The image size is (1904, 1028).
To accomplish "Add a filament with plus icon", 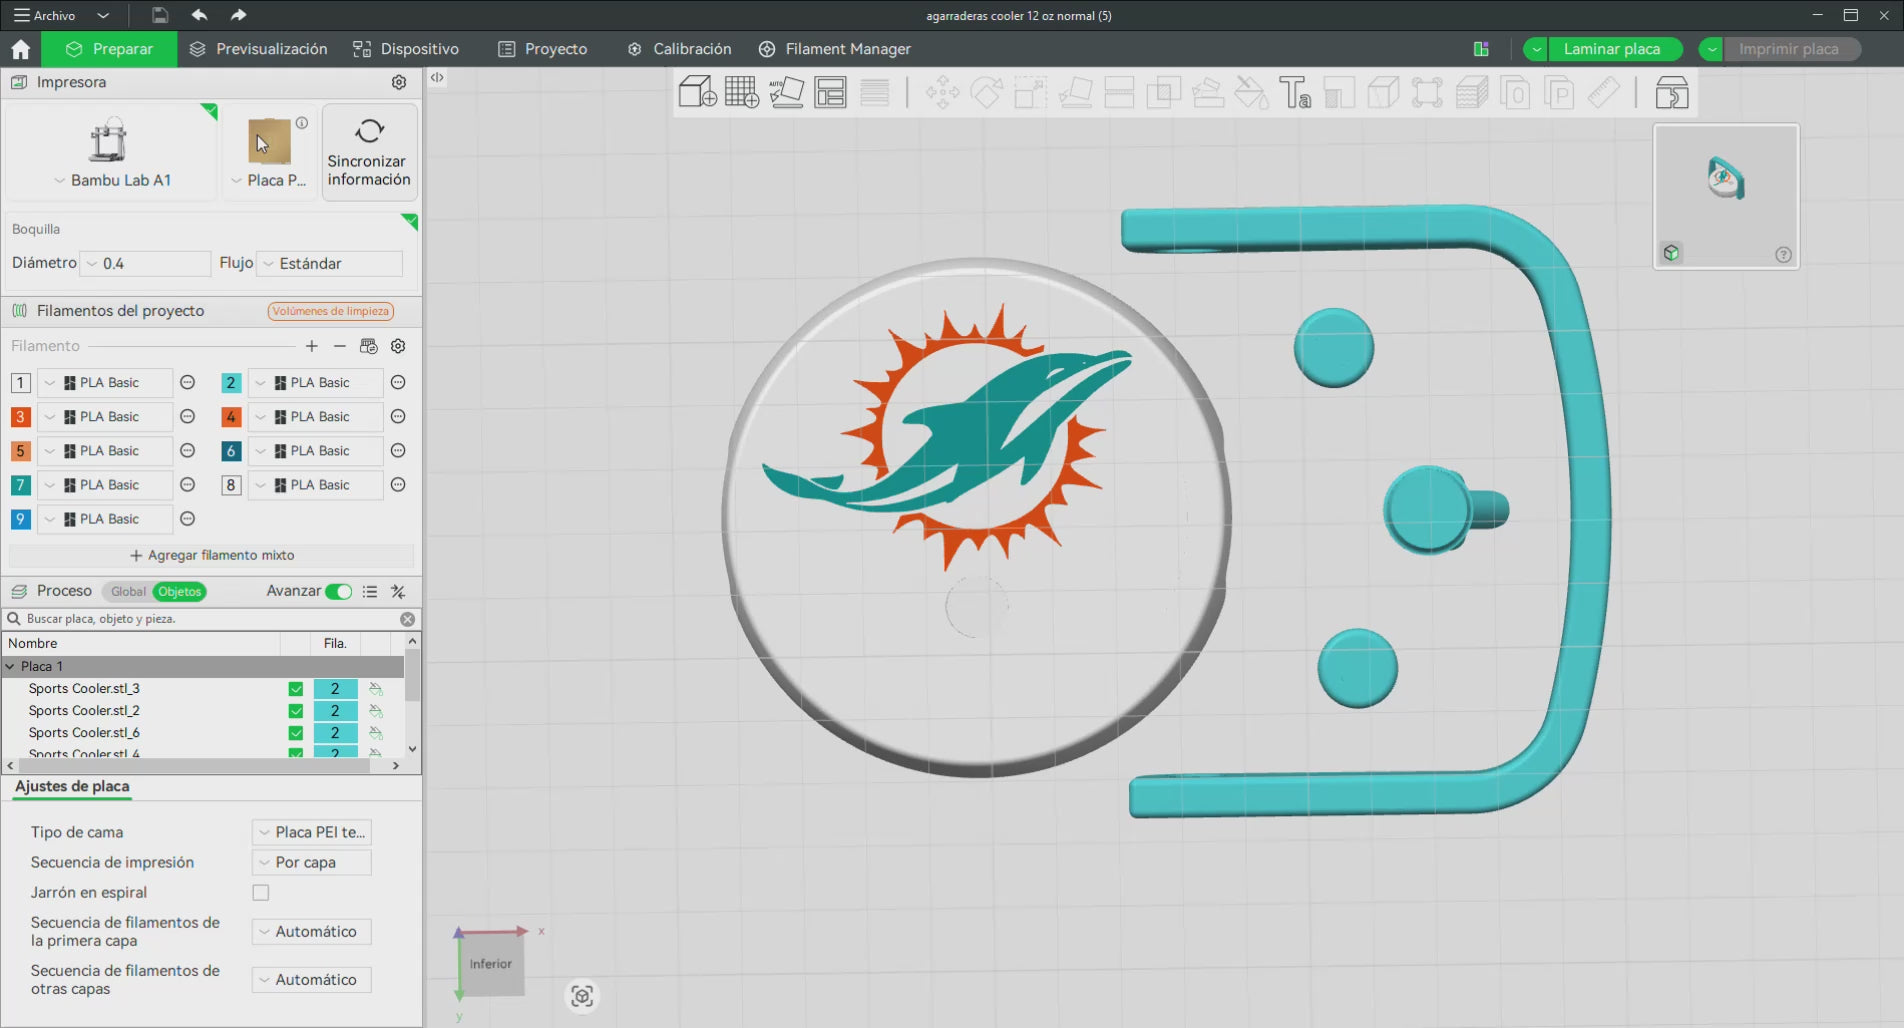I will tap(312, 346).
